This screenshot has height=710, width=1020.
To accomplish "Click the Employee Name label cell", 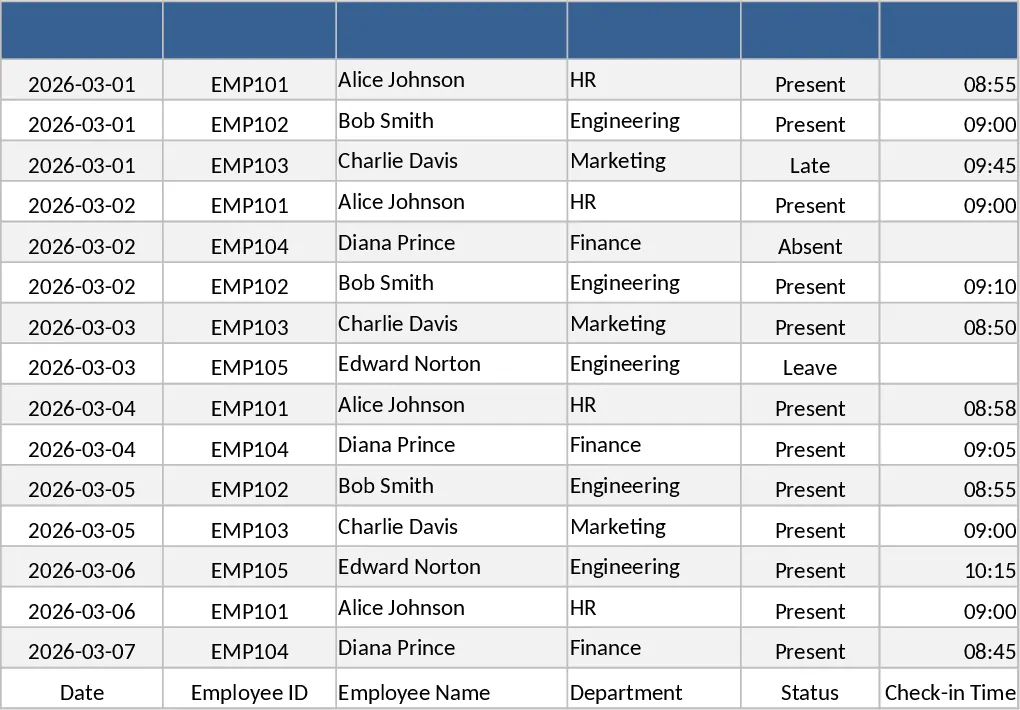I will tap(451, 689).
